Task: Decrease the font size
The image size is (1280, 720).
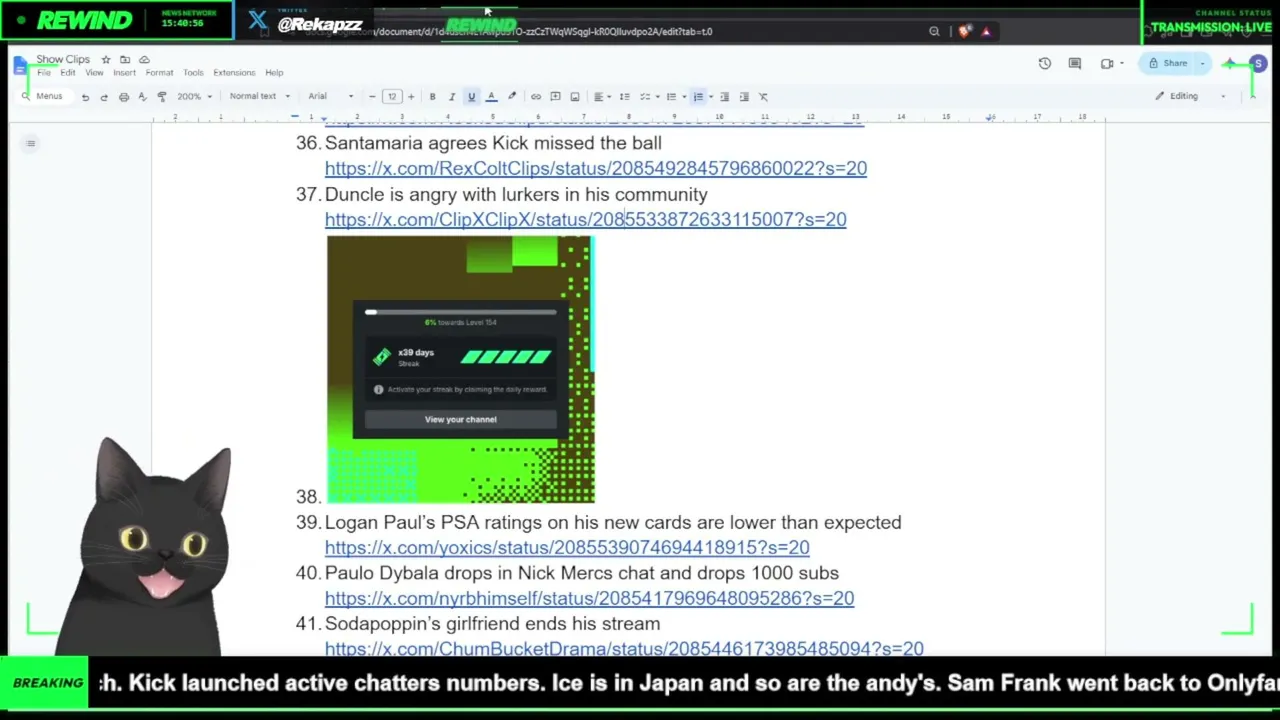Action: [x=372, y=97]
